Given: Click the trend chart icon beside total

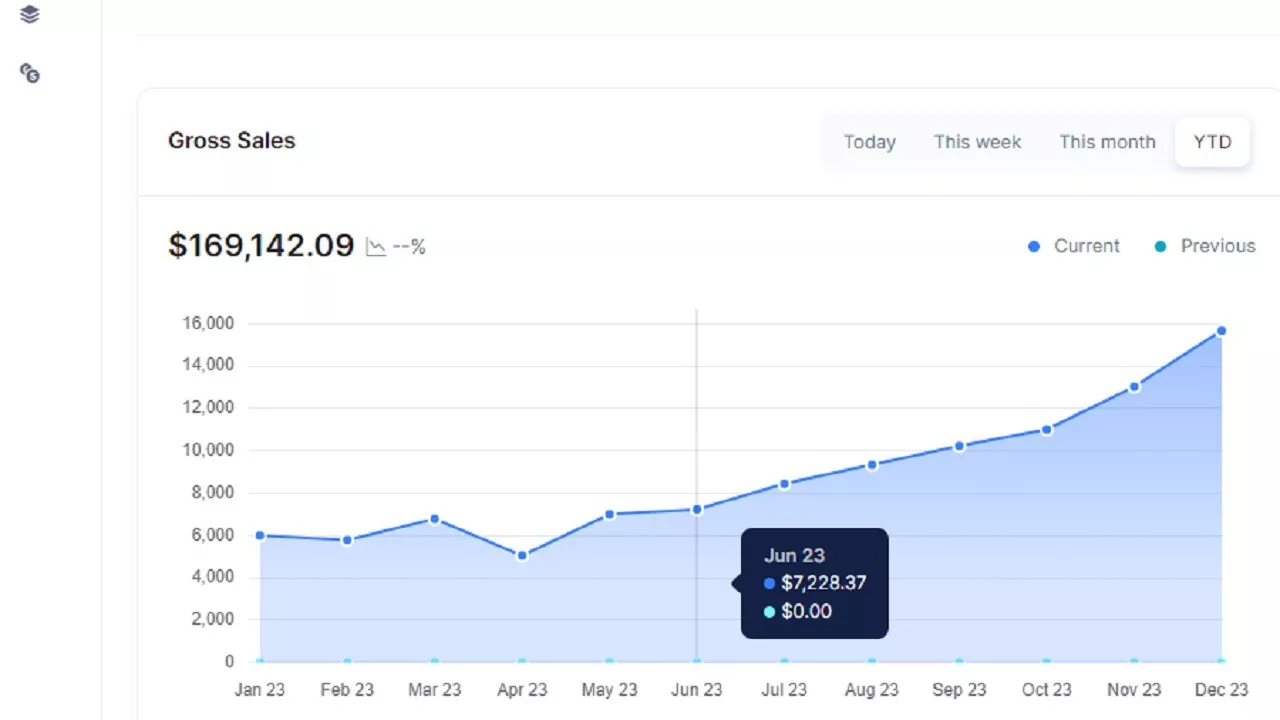Looking at the screenshot, I should click(x=376, y=247).
